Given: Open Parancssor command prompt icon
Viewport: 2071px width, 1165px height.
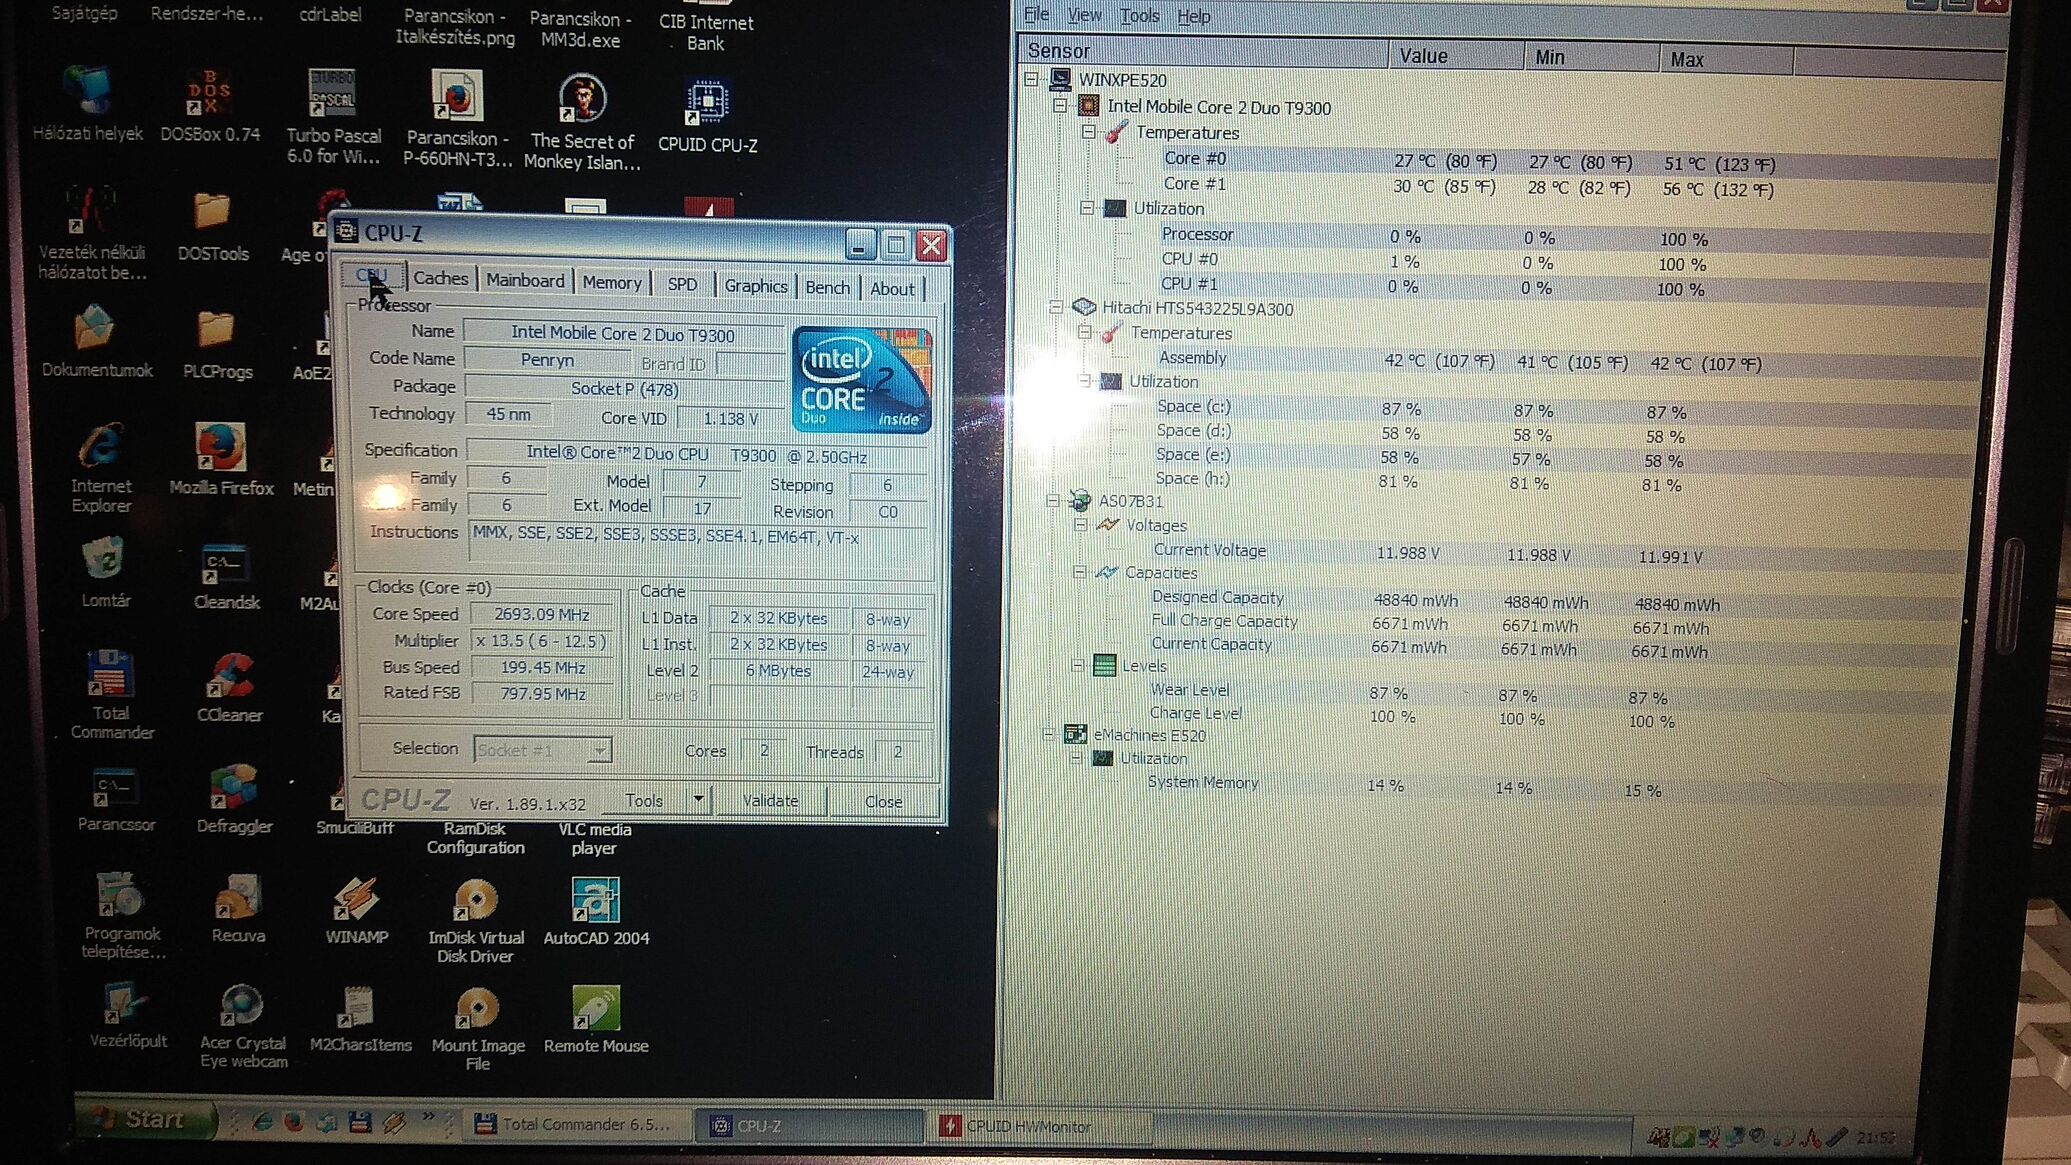Looking at the screenshot, I should tap(116, 800).
